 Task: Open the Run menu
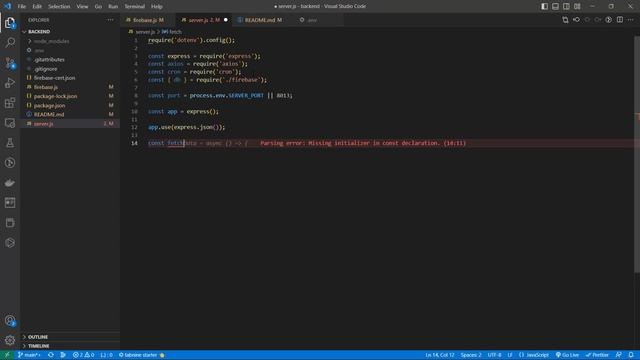(x=113, y=7)
